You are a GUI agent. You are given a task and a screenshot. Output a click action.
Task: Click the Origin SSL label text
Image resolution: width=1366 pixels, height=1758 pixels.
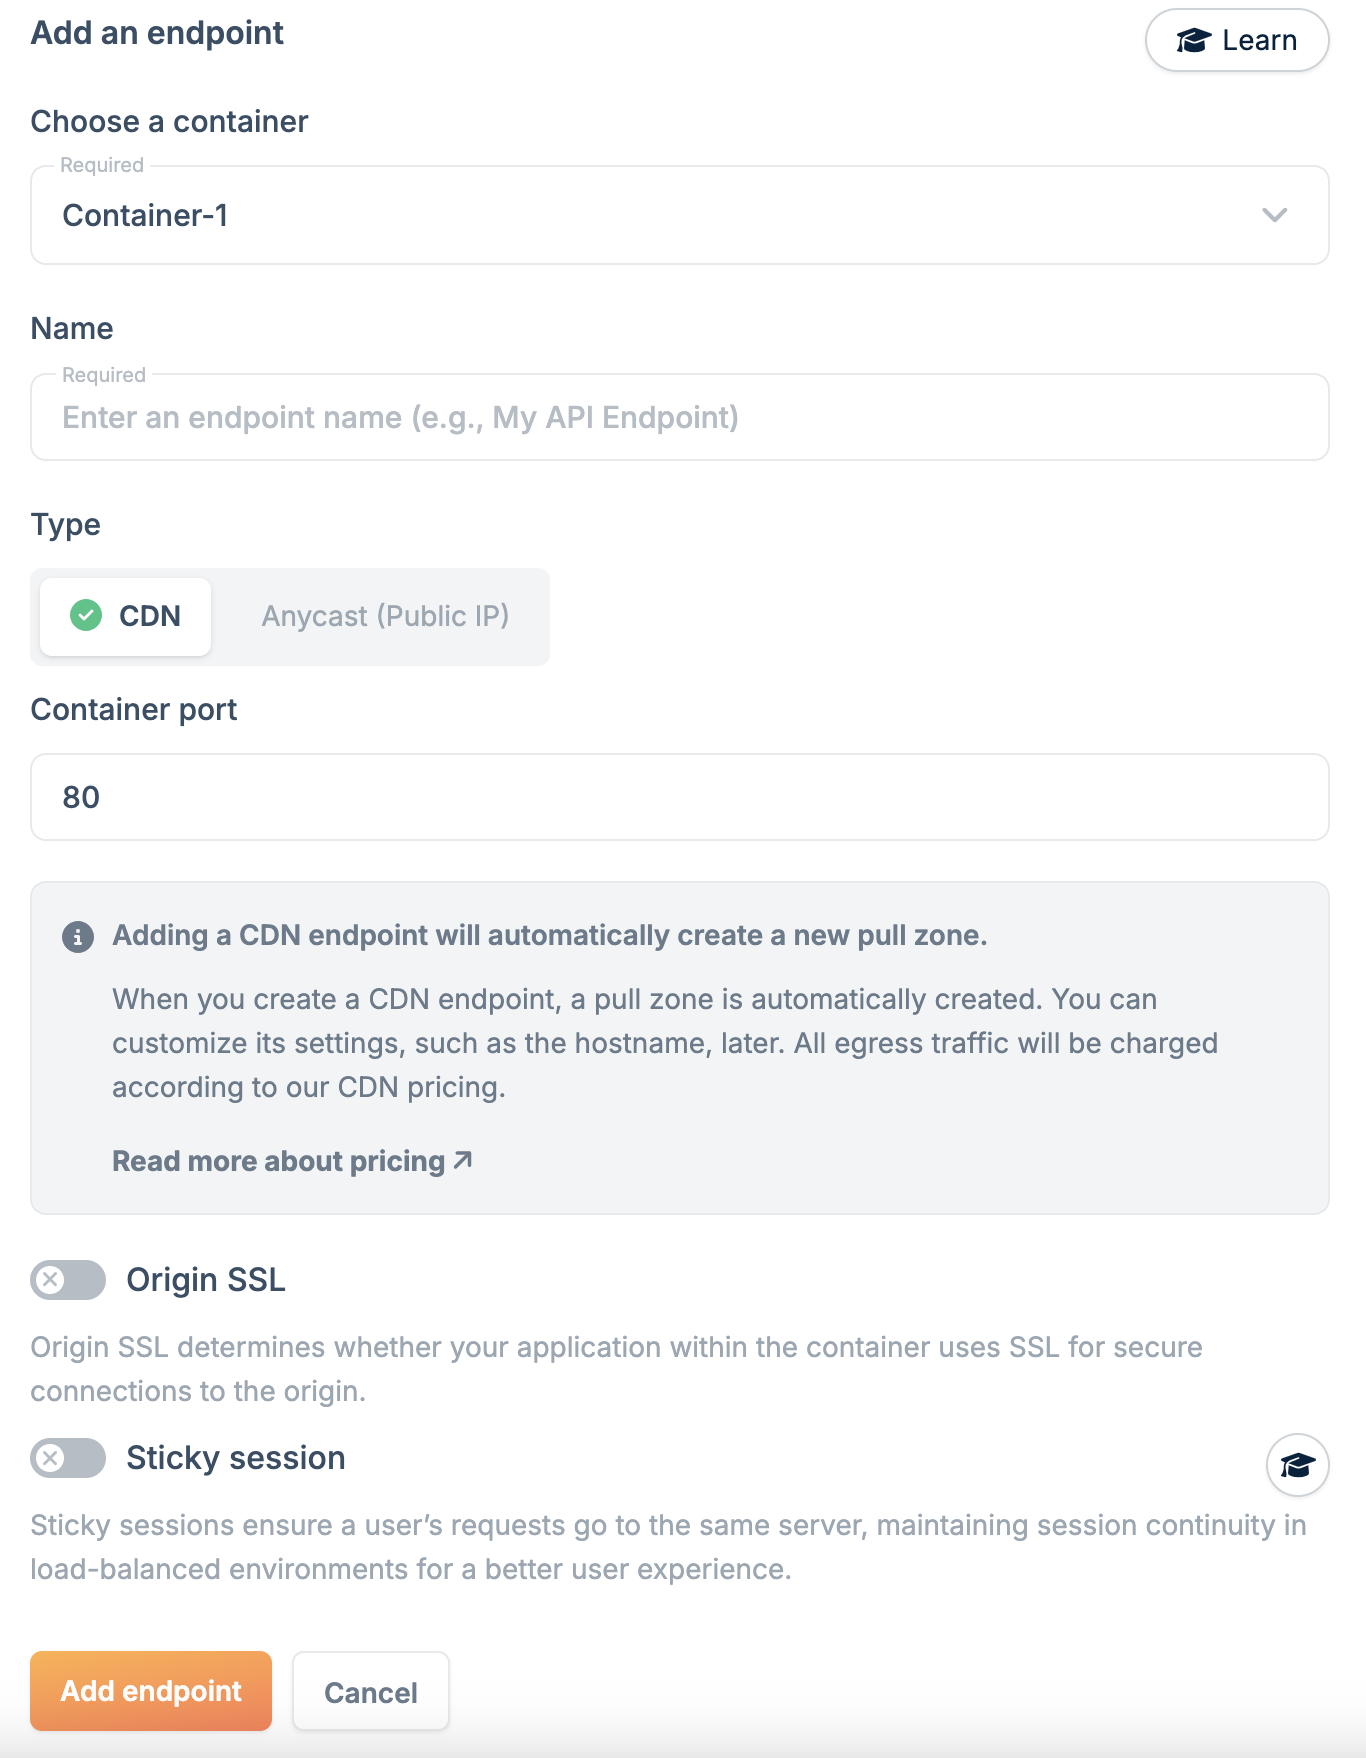[206, 1280]
